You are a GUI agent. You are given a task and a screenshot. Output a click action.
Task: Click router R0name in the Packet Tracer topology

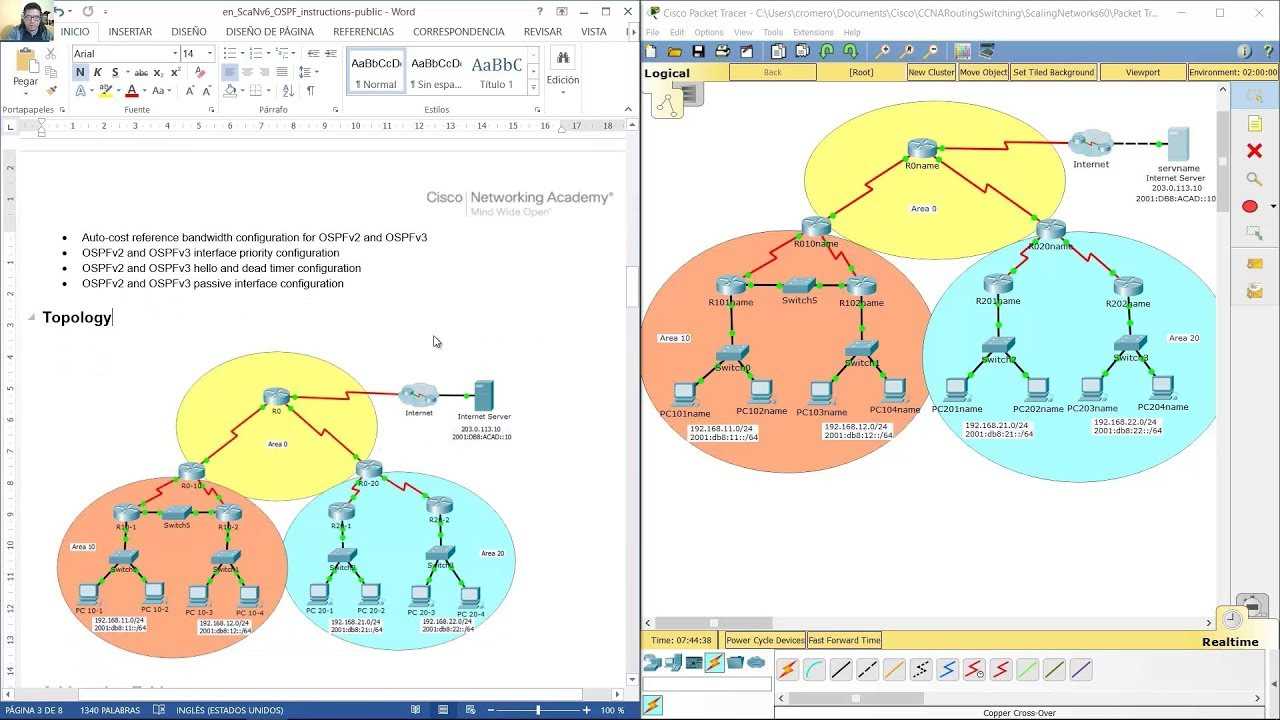point(921,149)
